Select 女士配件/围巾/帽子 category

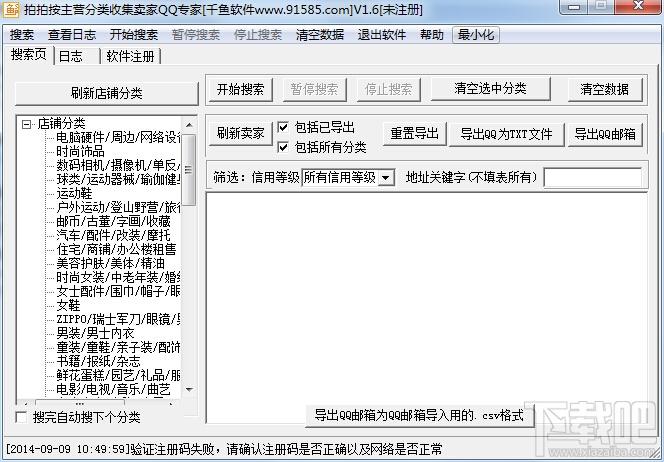click(118, 291)
